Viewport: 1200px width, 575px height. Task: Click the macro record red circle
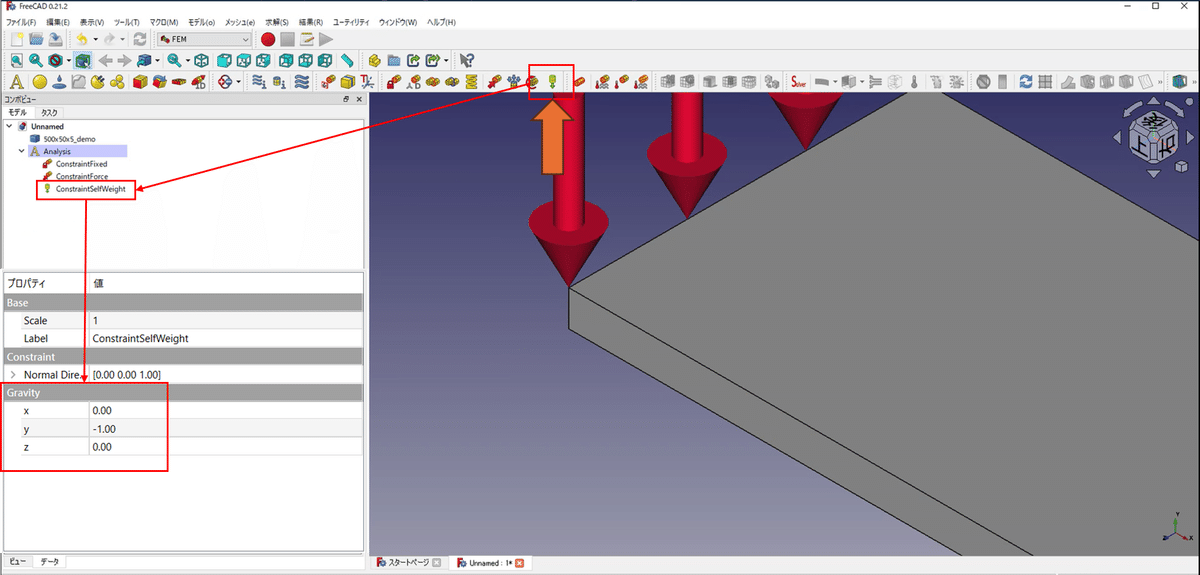(x=267, y=39)
